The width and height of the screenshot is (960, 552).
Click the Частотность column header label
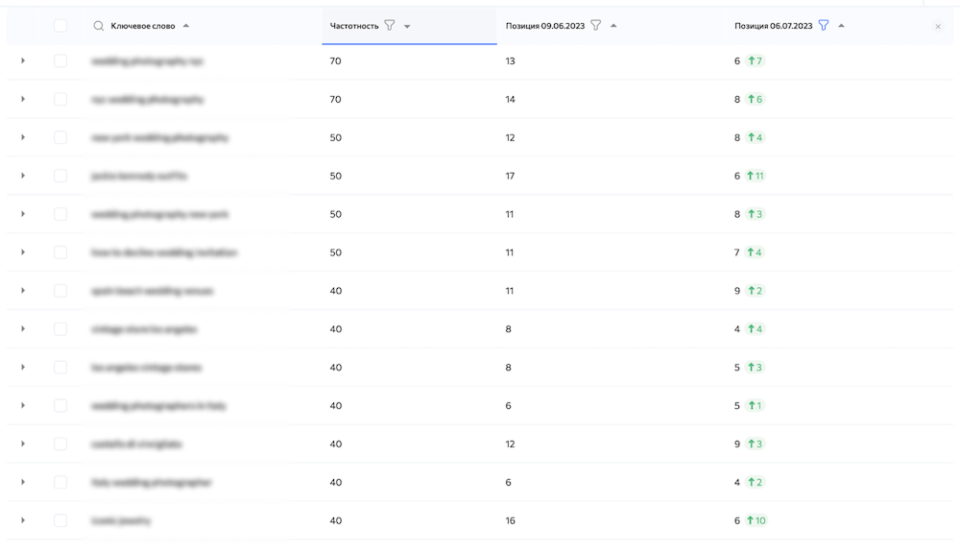pyautogui.click(x=354, y=26)
